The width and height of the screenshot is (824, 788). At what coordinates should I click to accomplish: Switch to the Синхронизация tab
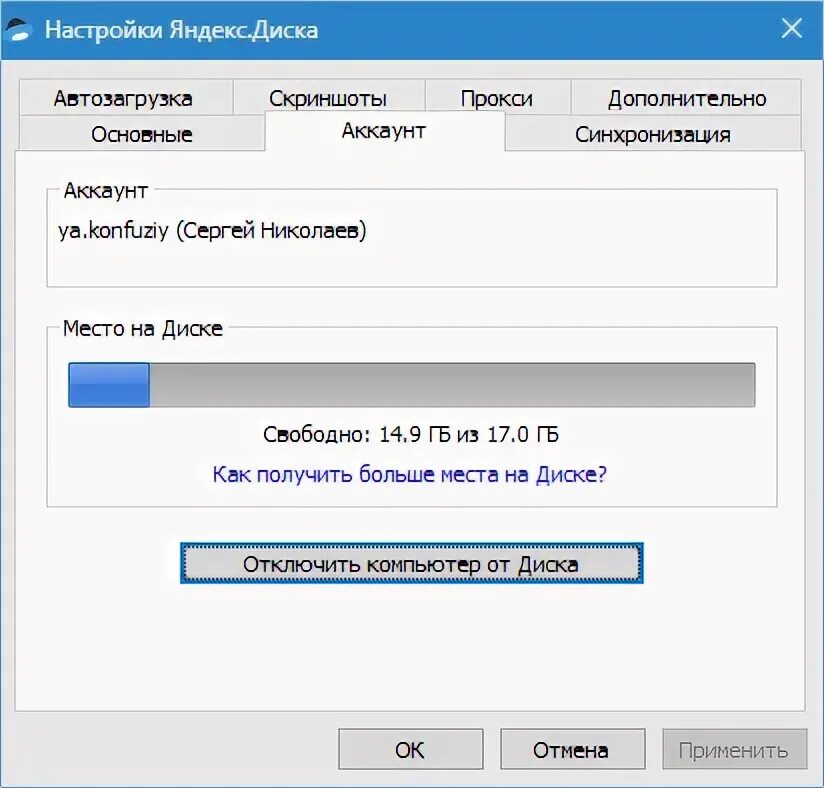(653, 134)
